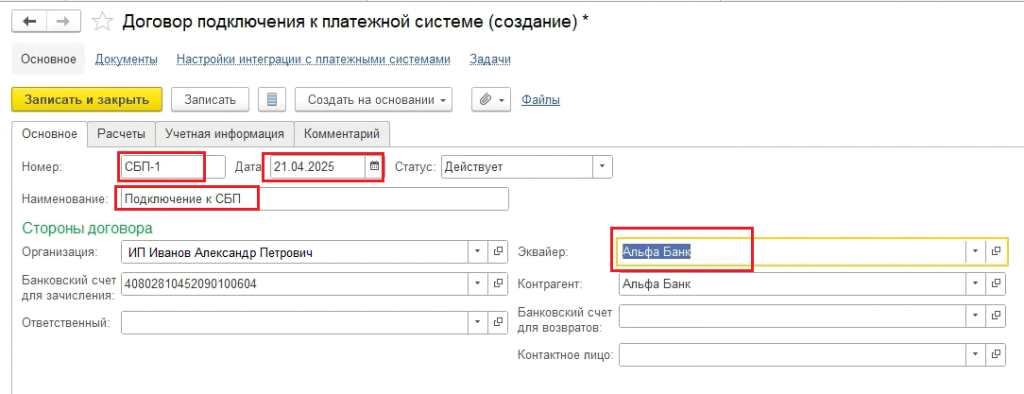Open Настройки интеграции с платежными системами link
The width and height of the screenshot is (1024, 394).
pyautogui.click(x=313, y=59)
